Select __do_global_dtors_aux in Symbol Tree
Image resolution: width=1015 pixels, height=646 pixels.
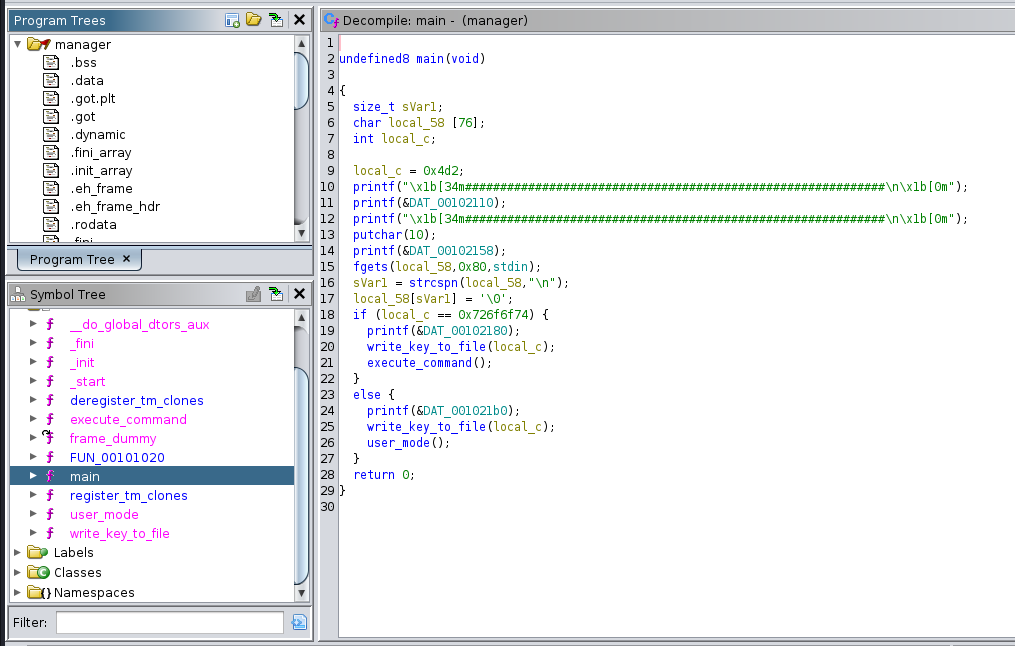pyautogui.click(x=139, y=324)
